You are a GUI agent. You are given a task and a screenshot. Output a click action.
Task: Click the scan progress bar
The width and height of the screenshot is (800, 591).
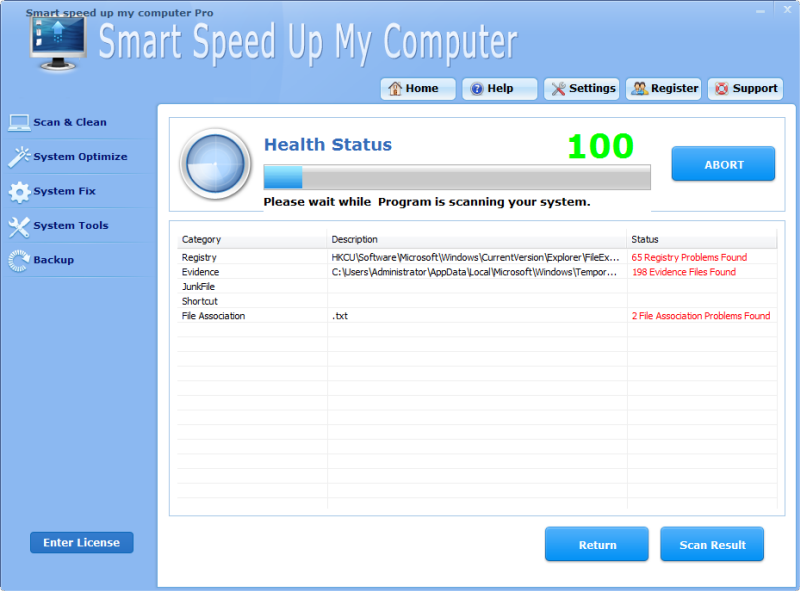click(457, 177)
